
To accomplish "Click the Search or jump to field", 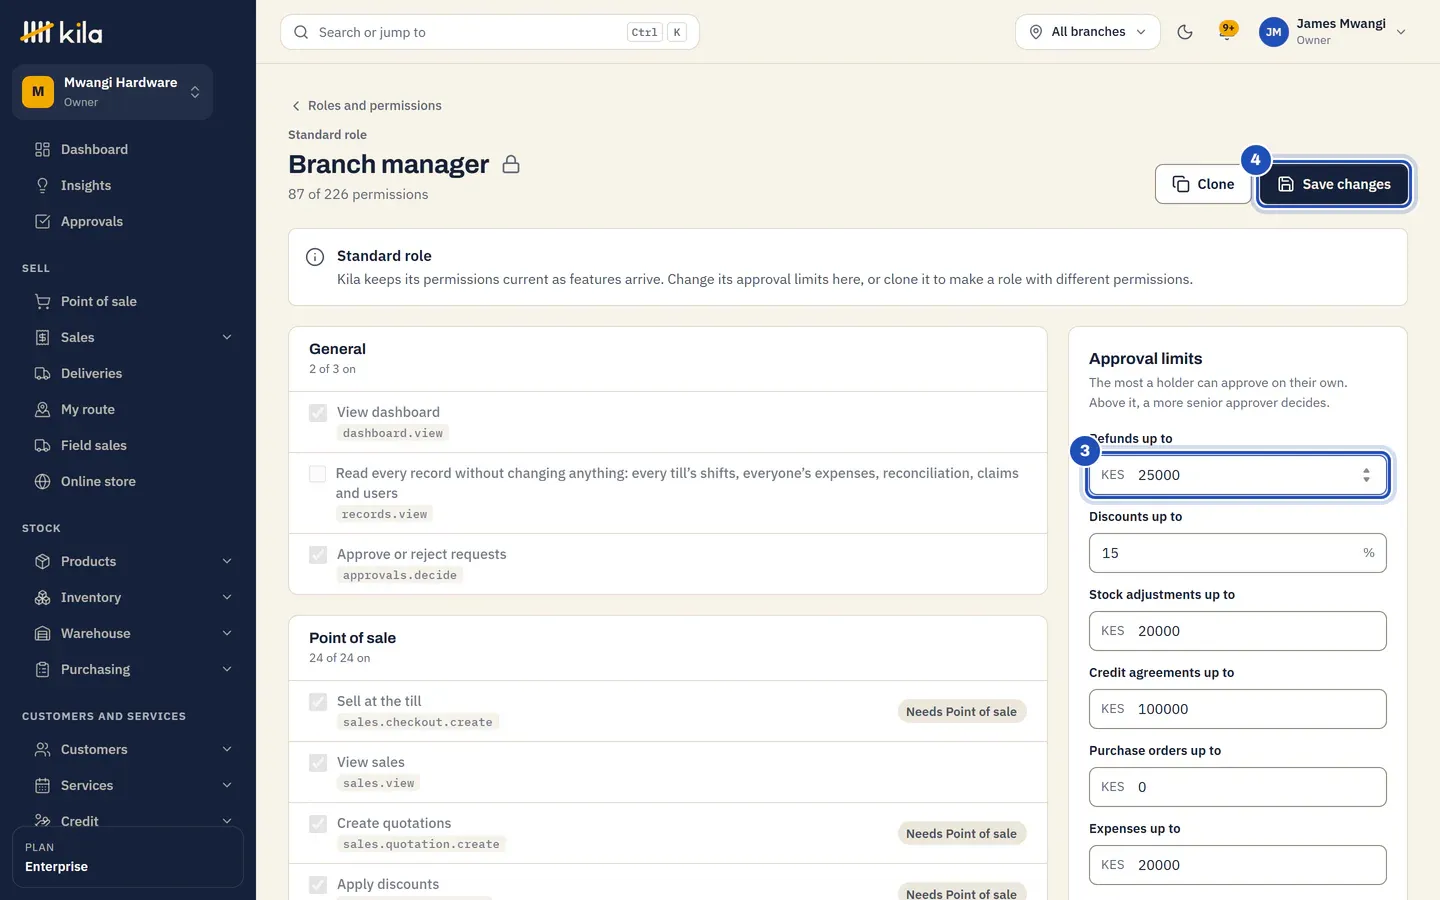I will pyautogui.click(x=490, y=32).
